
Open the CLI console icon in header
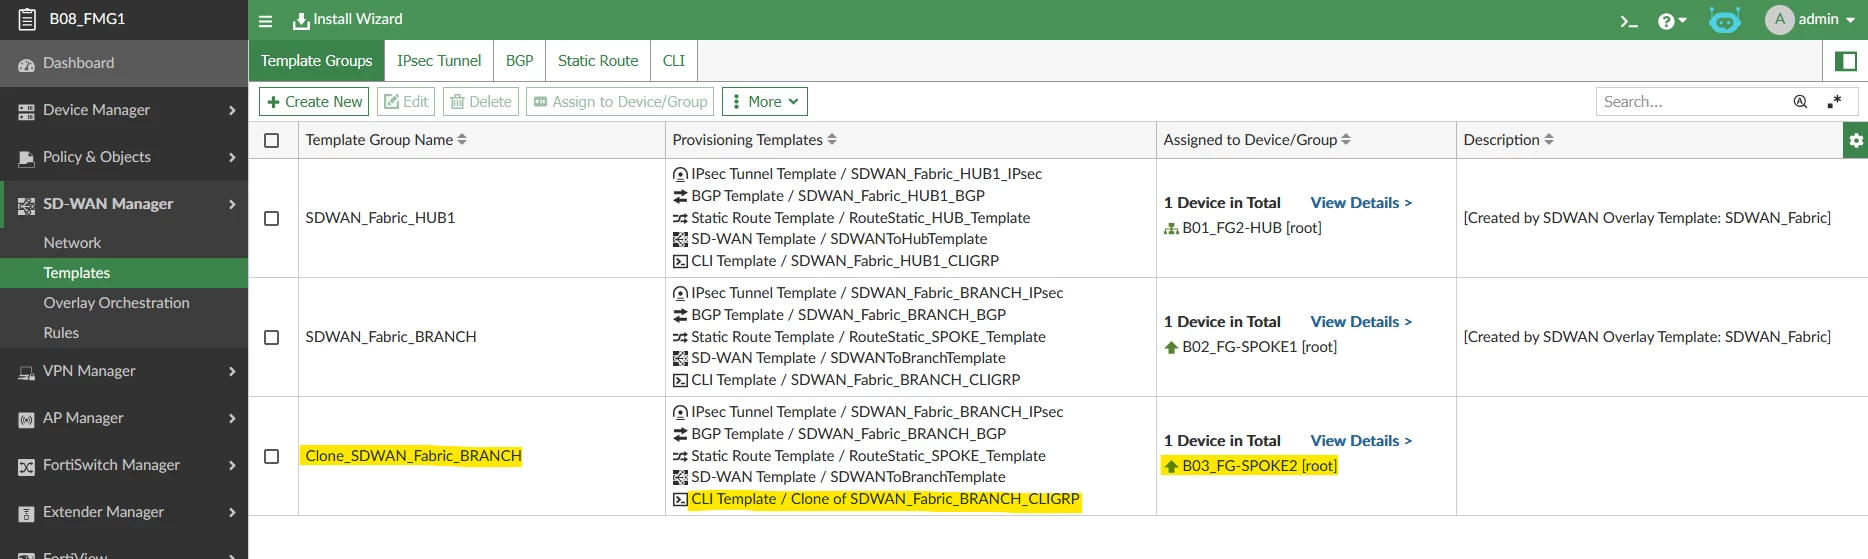pyautogui.click(x=1629, y=21)
